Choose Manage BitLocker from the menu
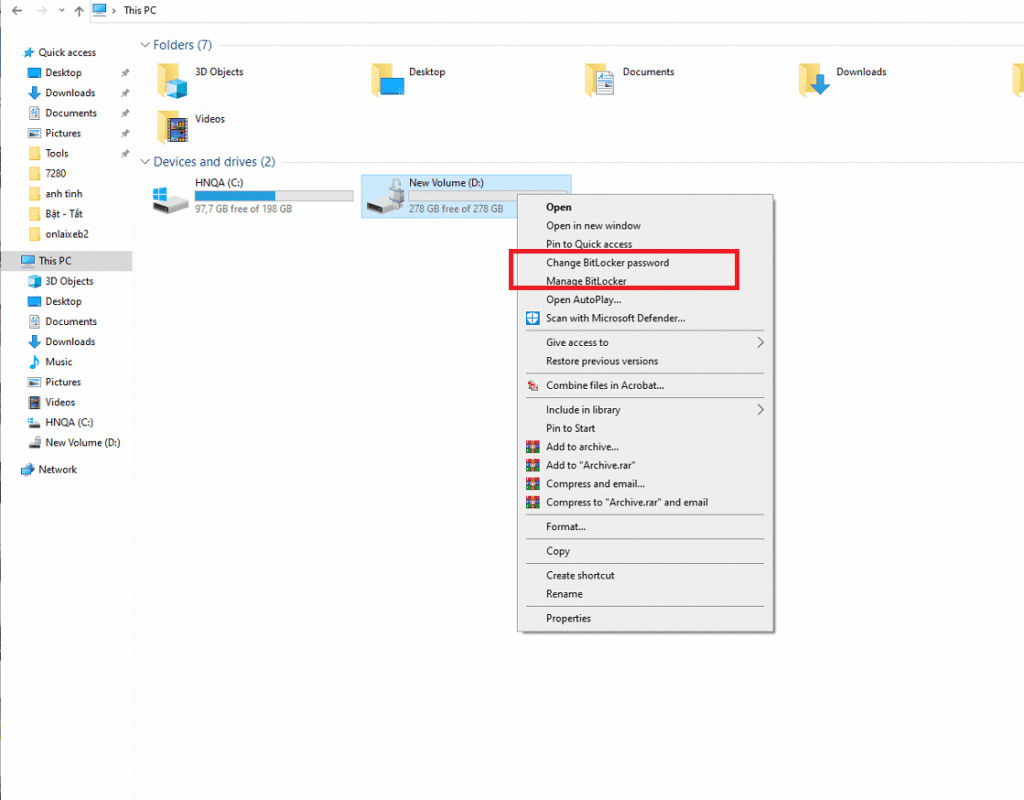The height and width of the screenshot is (800, 1024). (585, 281)
